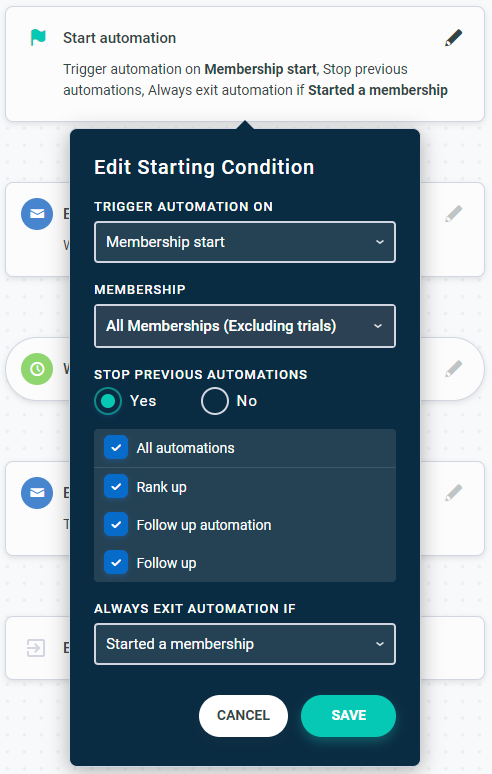Uncheck the Rank up checkbox
This screenshot has width=492, height=774.
pos(116,487)
